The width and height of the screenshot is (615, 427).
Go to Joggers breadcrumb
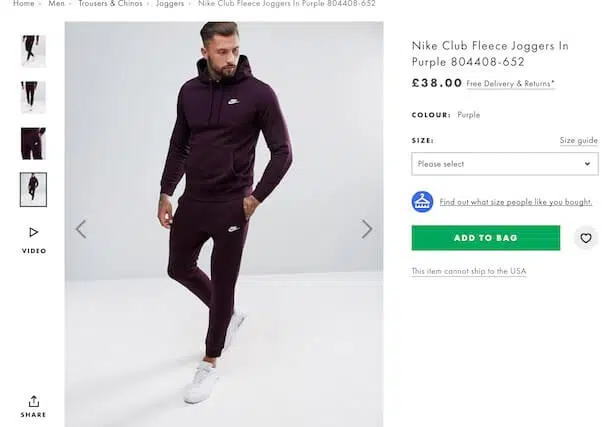click(x=170, y=4)
